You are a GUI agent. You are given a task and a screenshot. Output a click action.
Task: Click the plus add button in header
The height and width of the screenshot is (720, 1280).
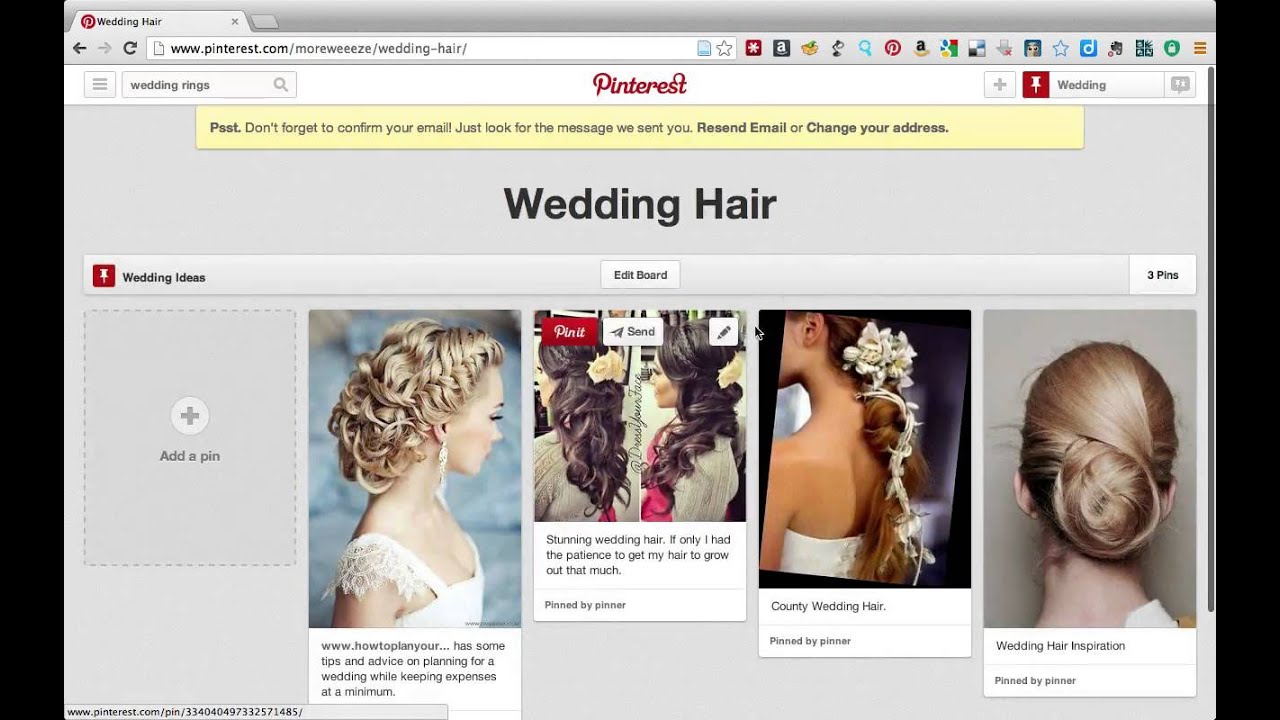pyautogui.click(x=999, y=85)
